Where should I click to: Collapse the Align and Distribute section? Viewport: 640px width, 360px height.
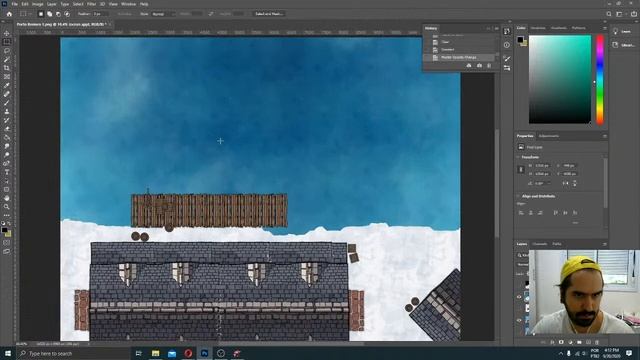tap(518, 196)
